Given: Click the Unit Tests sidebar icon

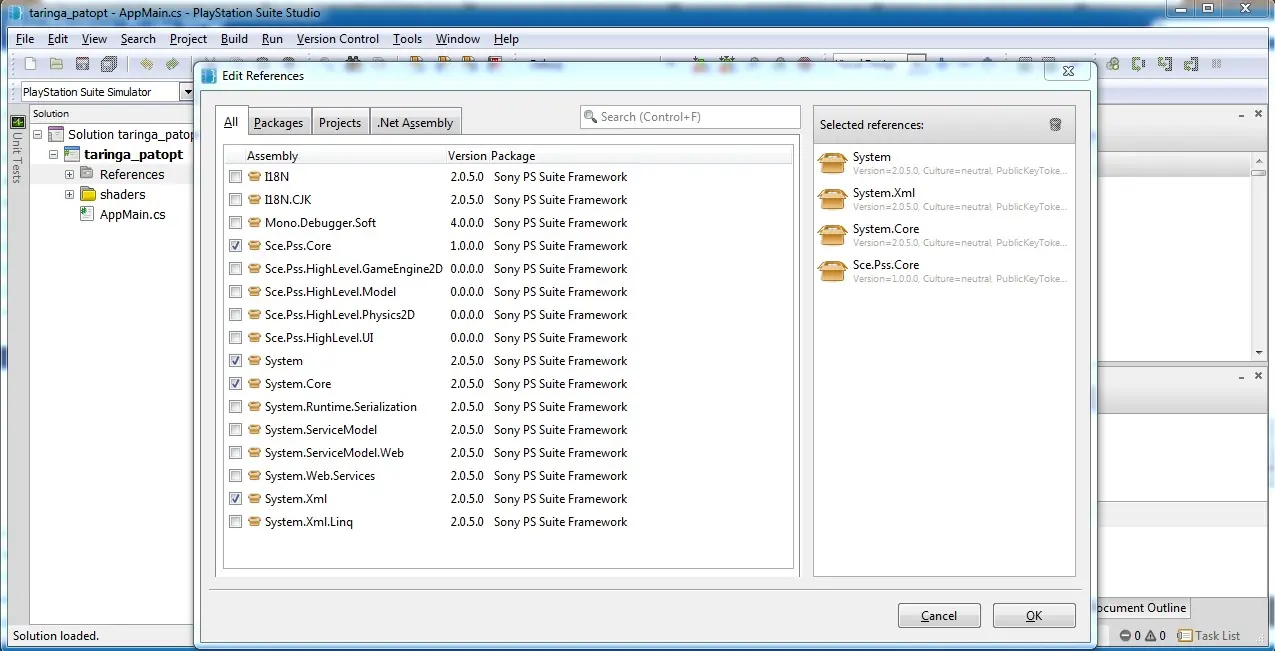Looking at the screenshot, I should [17, 122].
